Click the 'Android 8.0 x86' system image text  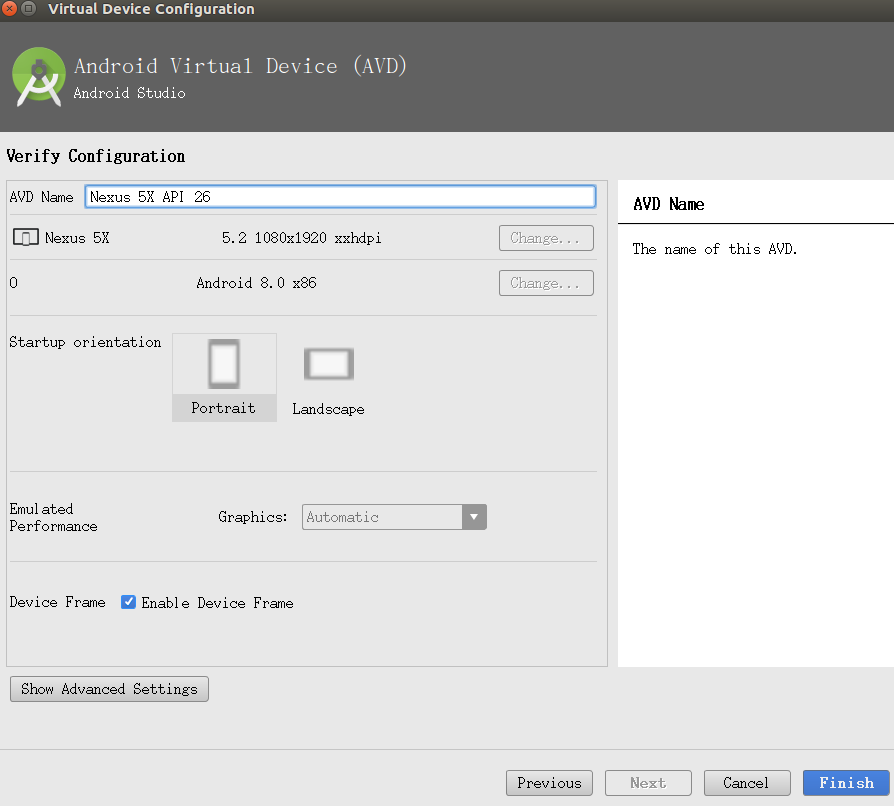pyautogui.click(x=257, y=283)
